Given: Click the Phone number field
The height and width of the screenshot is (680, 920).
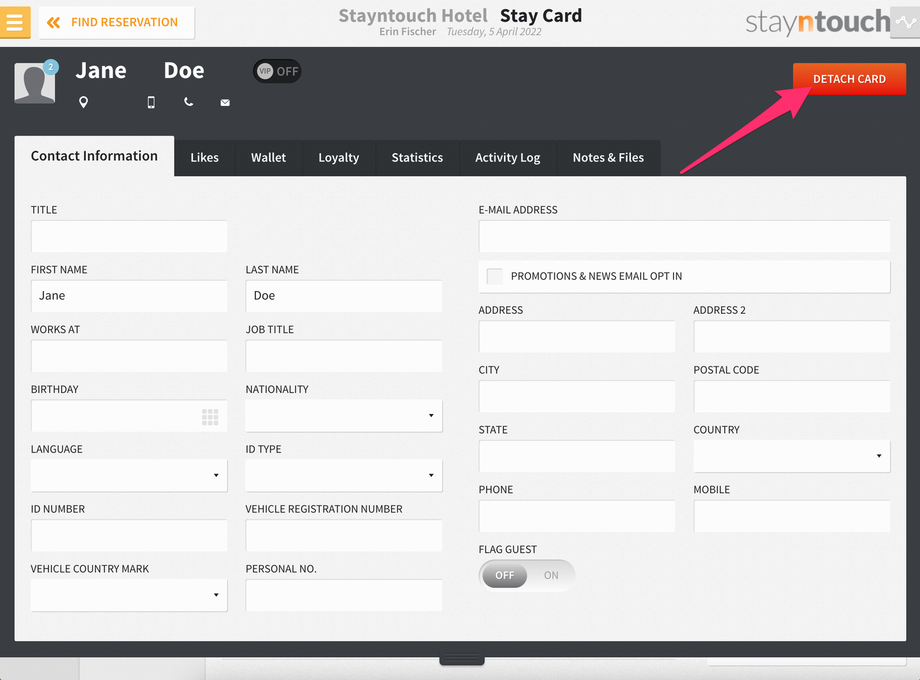Looking at the screenshot, I should [x=577, y=516].
